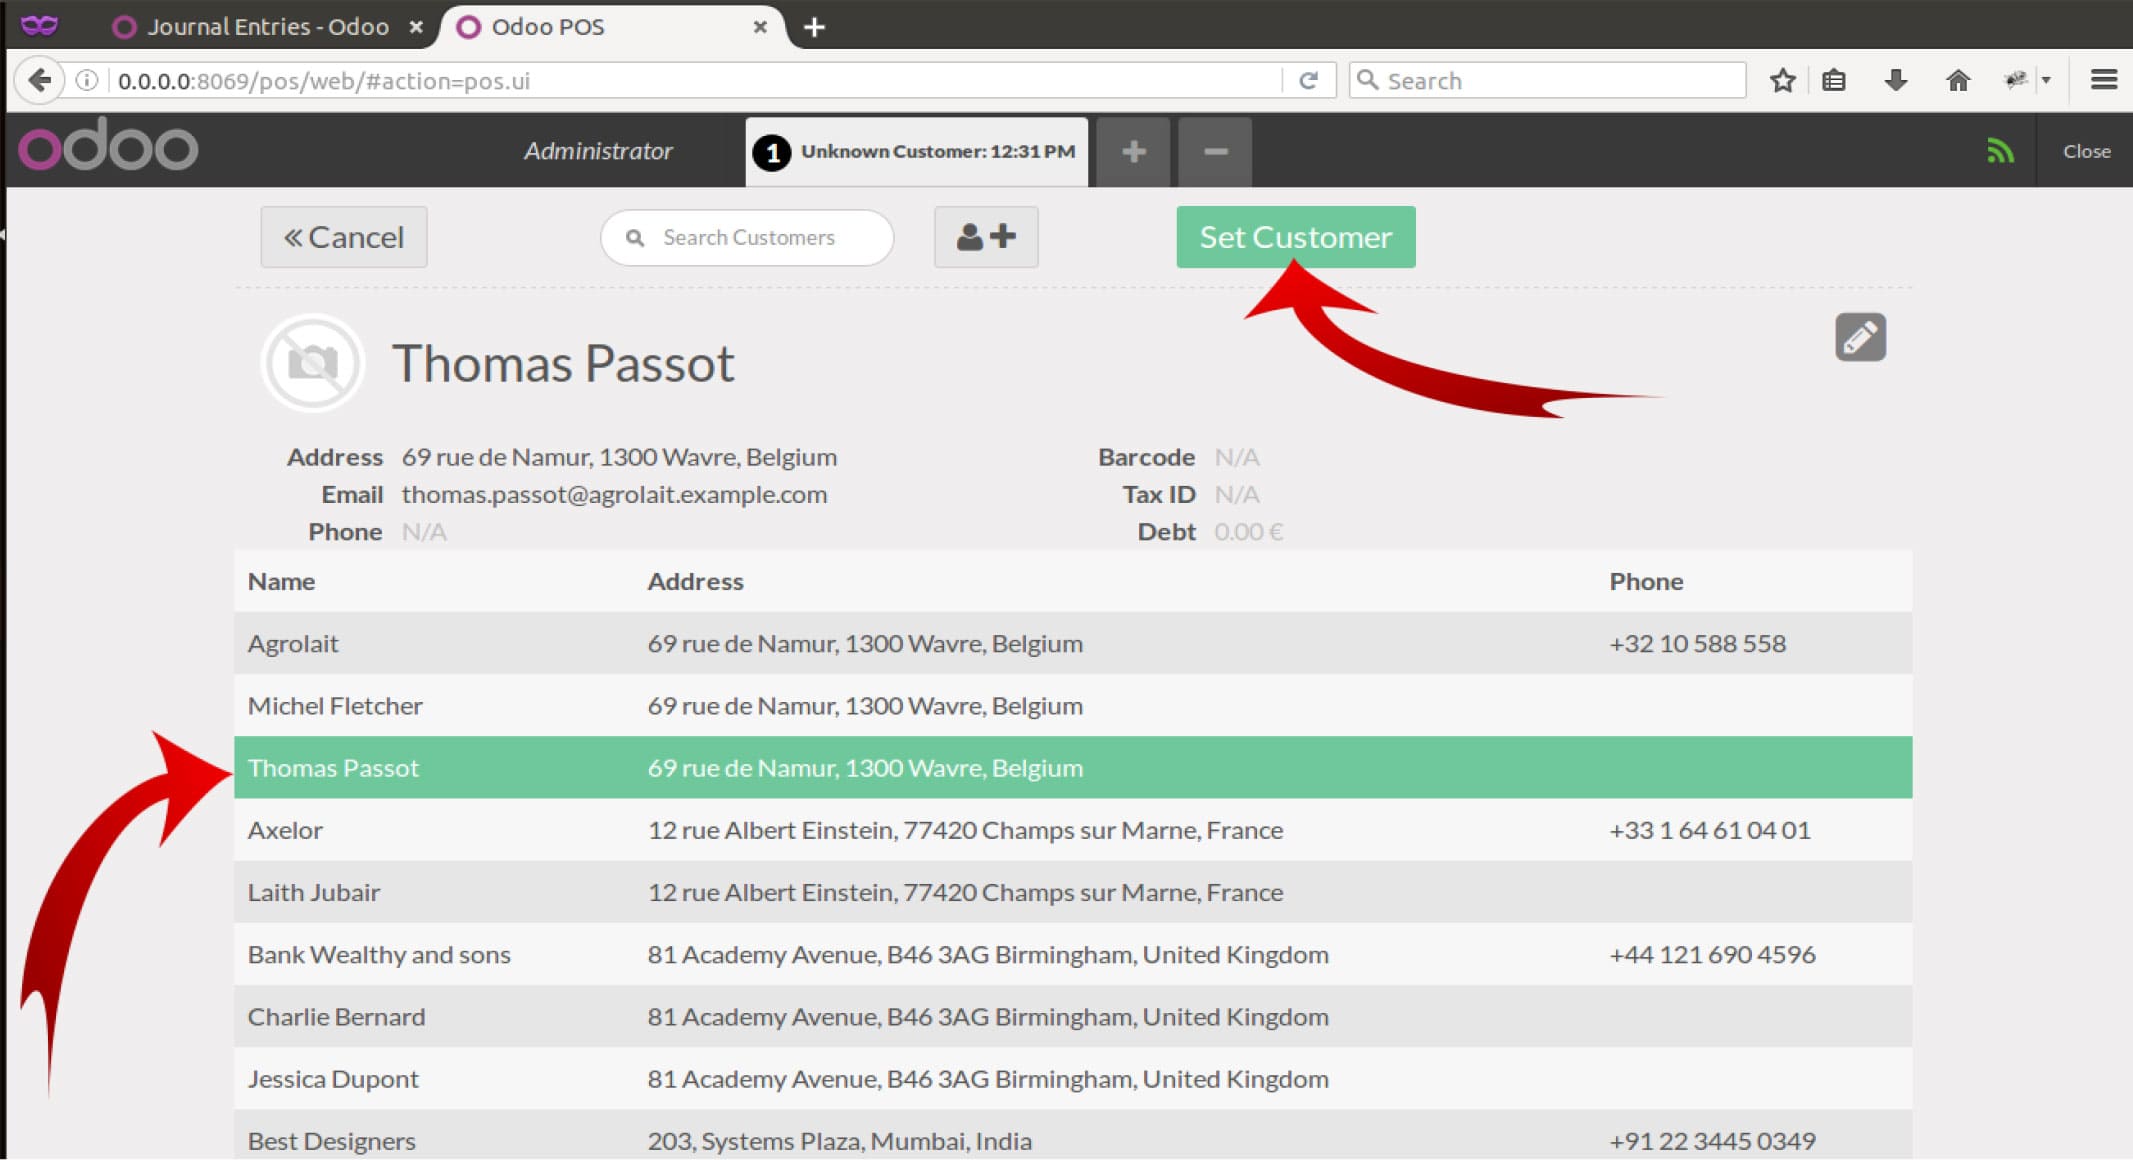This screenshot has width=2133, height=1160.
Task: Close the Odoo POS tab
Action: pos(760,27)
